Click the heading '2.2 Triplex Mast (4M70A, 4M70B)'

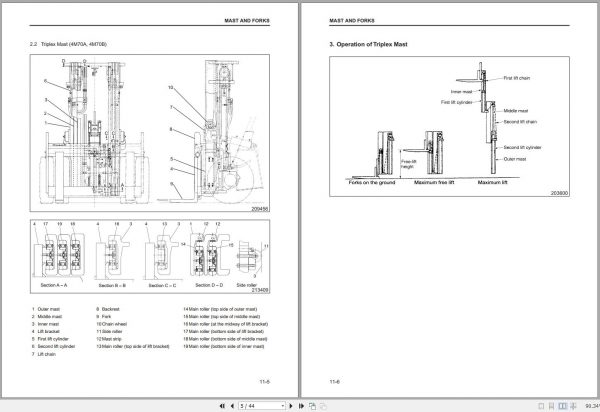pos(68,44)
